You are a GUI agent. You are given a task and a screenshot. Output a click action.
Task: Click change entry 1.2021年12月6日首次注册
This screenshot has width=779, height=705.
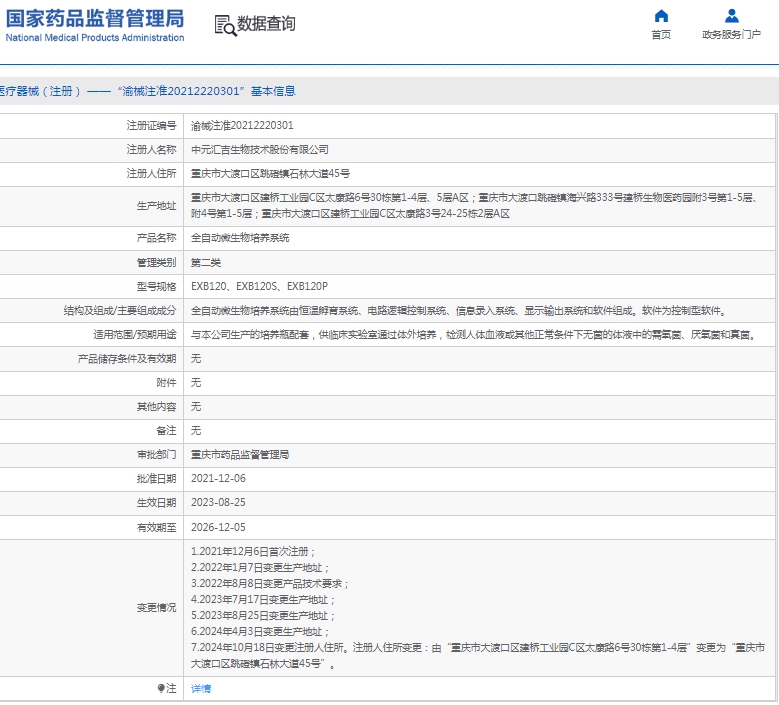click(x=253, y=551)
